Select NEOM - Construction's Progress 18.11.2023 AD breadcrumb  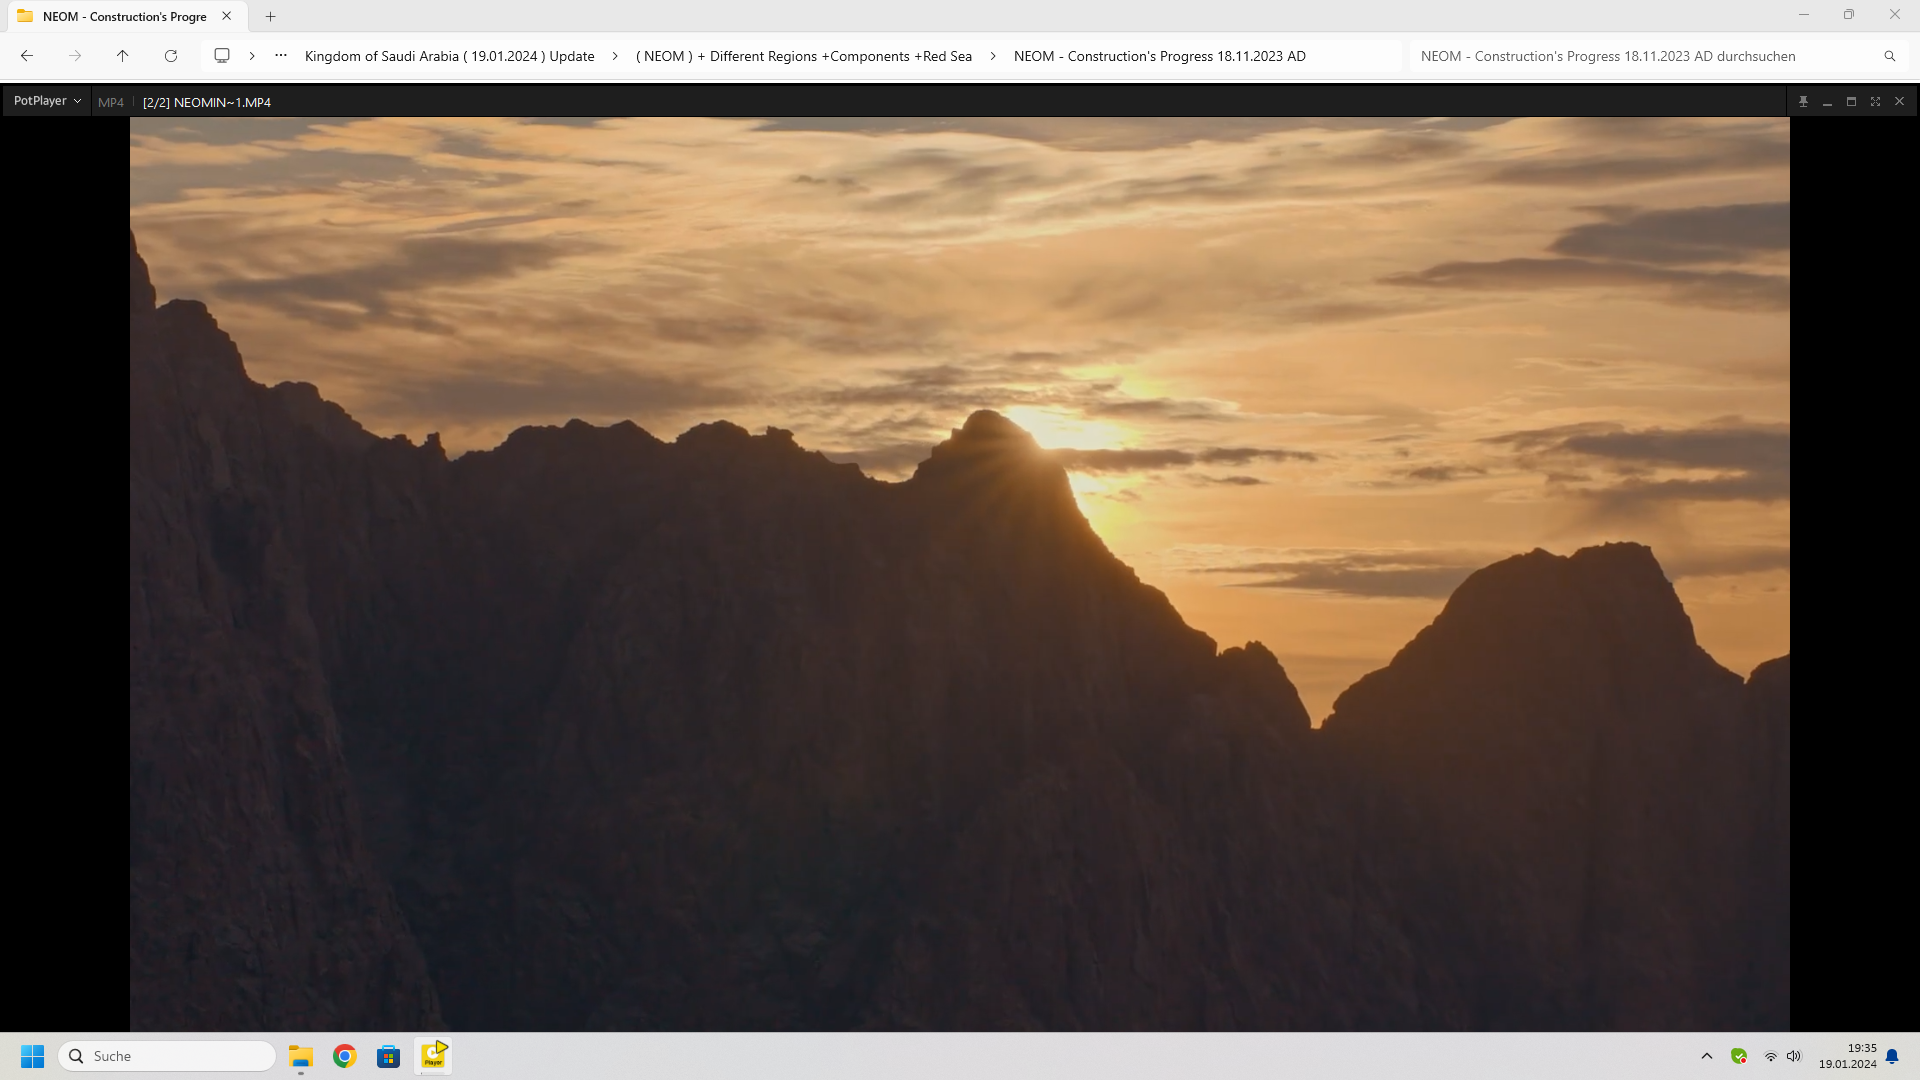1160,56
